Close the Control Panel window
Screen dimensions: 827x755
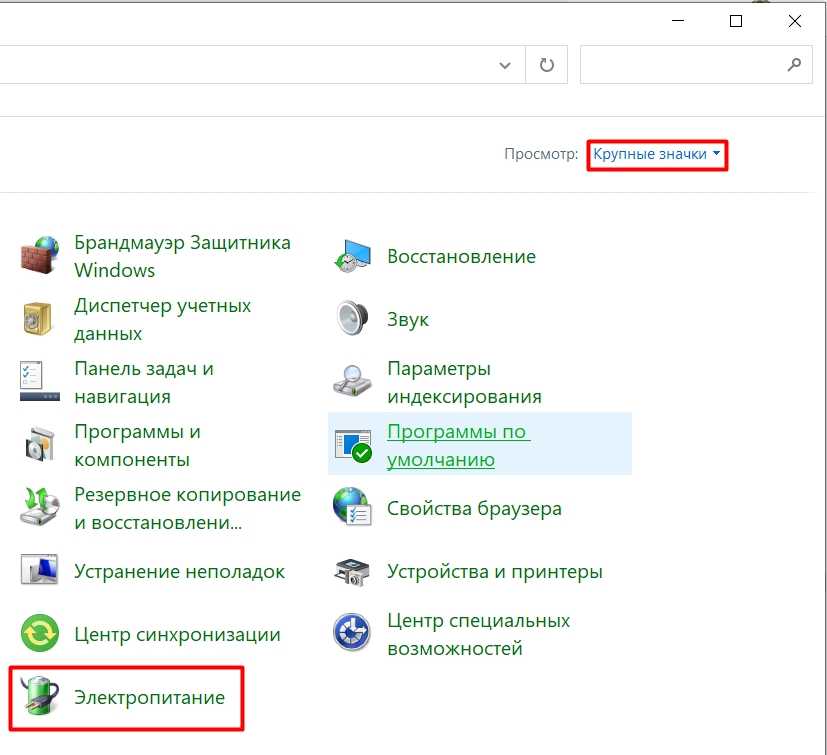pos(794,21)
